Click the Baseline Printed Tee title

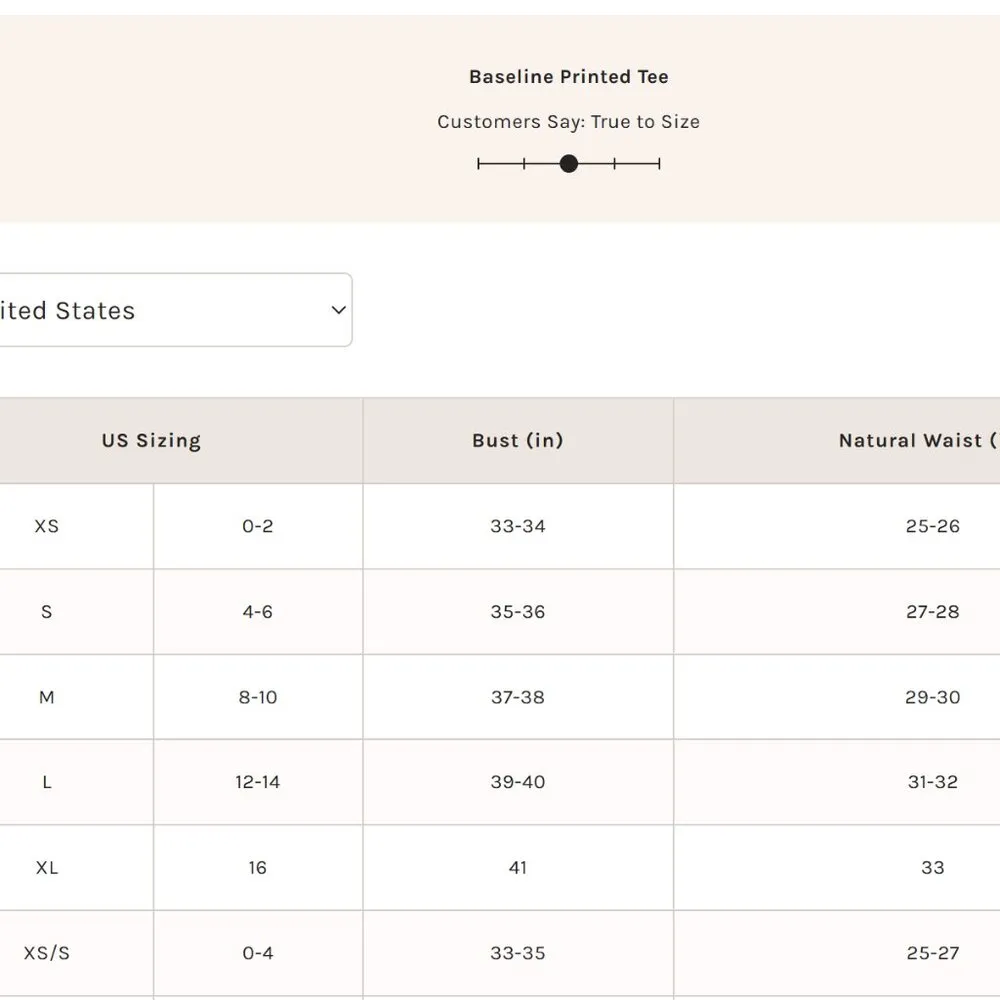[568, 77]
